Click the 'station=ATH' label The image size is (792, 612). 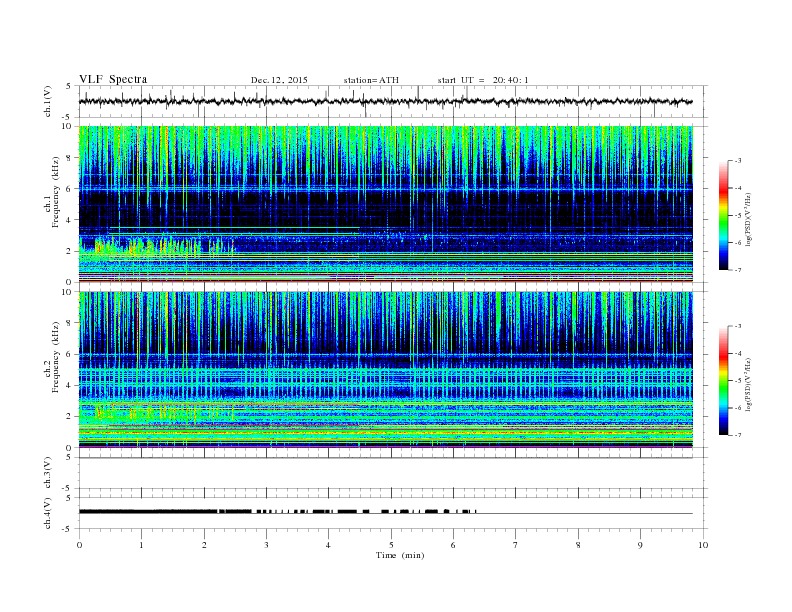tap(371, 80)
